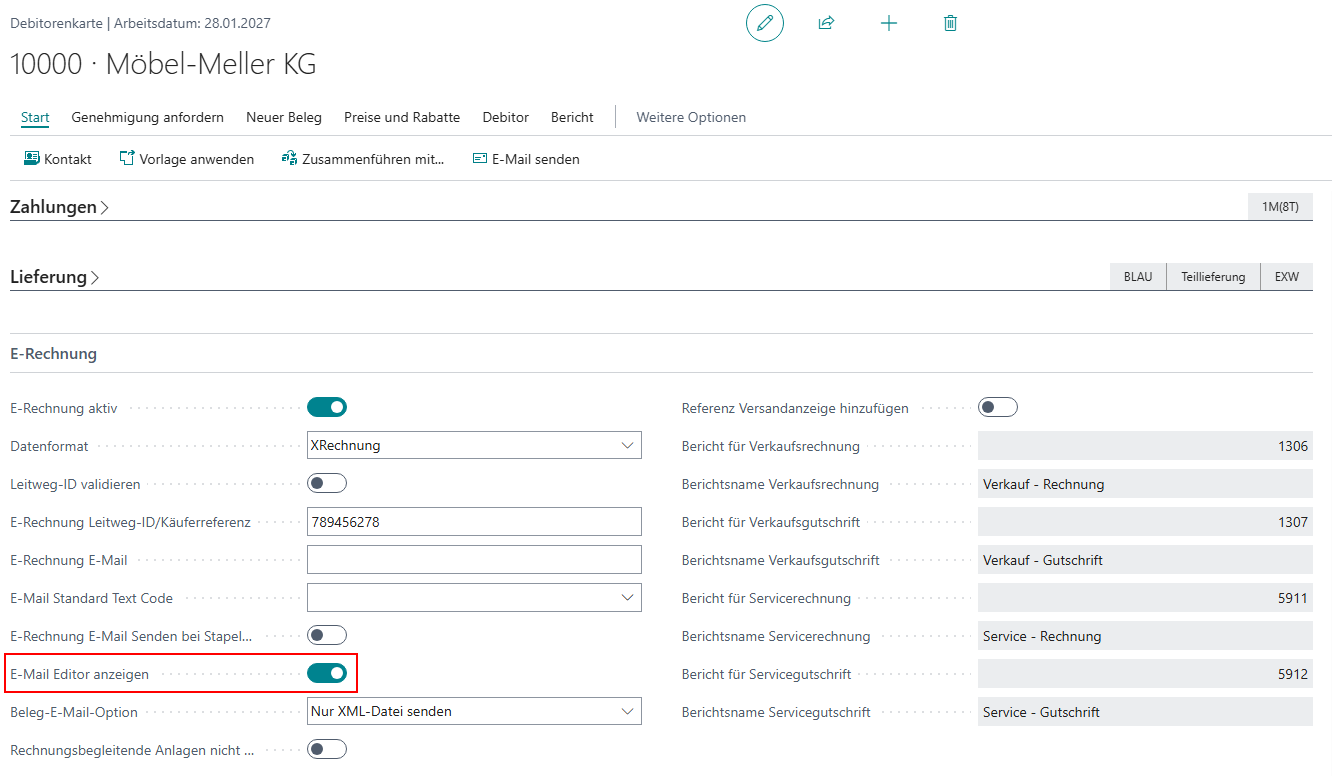1332x776 pixels.
Task: Click Zusammenführen mit... action
Action: [363, 159]
